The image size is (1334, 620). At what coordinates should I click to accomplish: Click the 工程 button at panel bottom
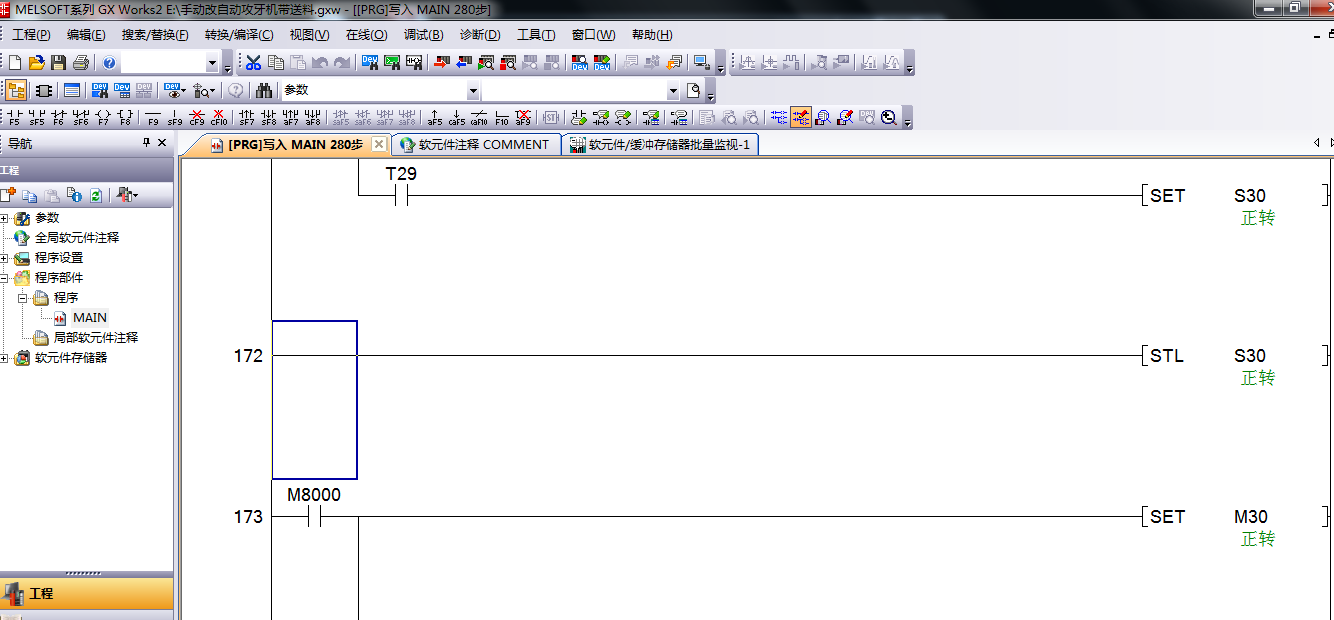pos(40,593)
